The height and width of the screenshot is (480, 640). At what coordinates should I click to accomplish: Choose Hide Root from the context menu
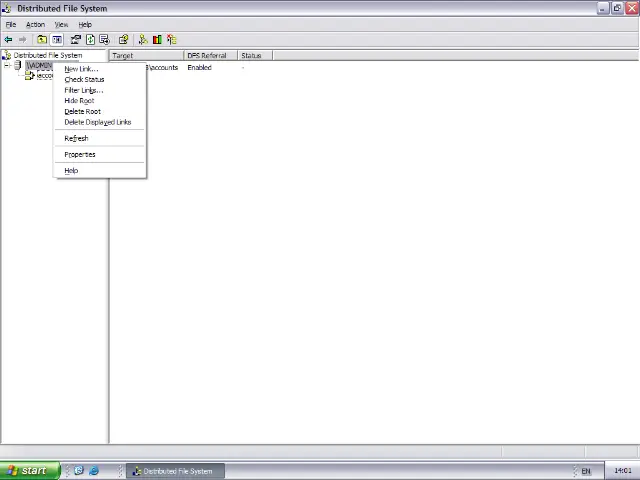100,101
